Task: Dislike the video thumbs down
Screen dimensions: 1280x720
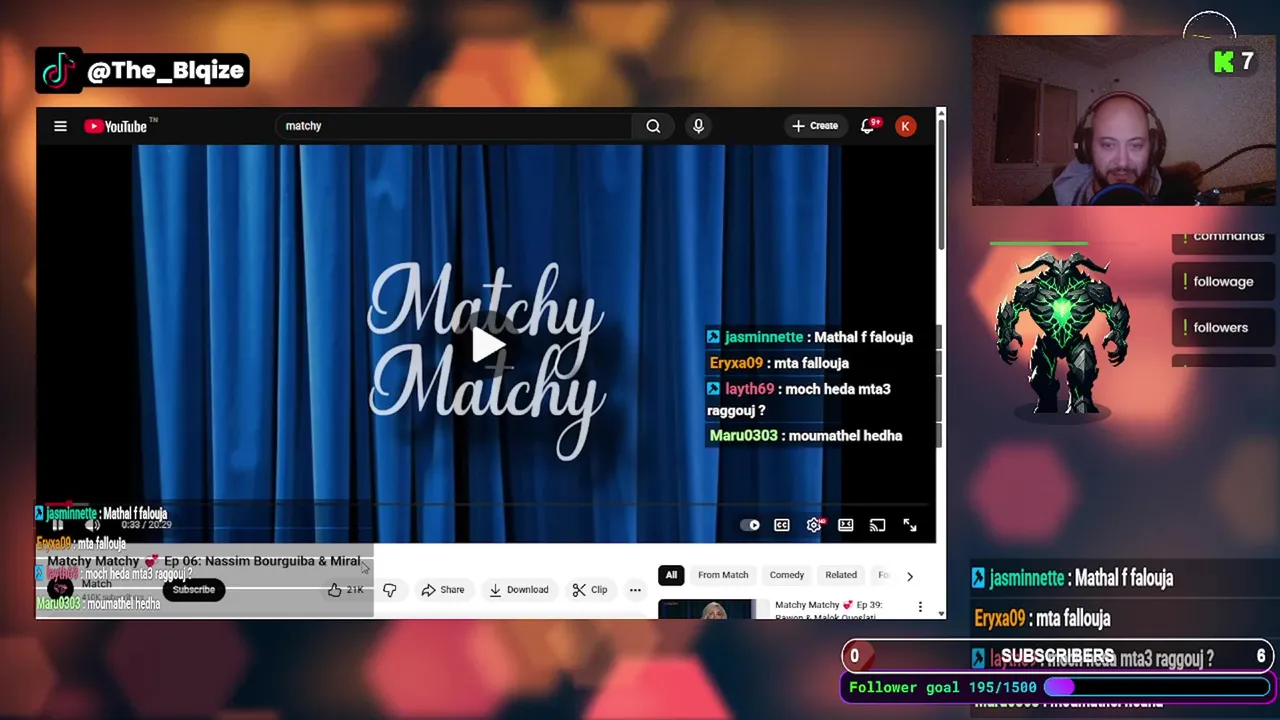Action: pyautogui.click(x=390, y=590)
